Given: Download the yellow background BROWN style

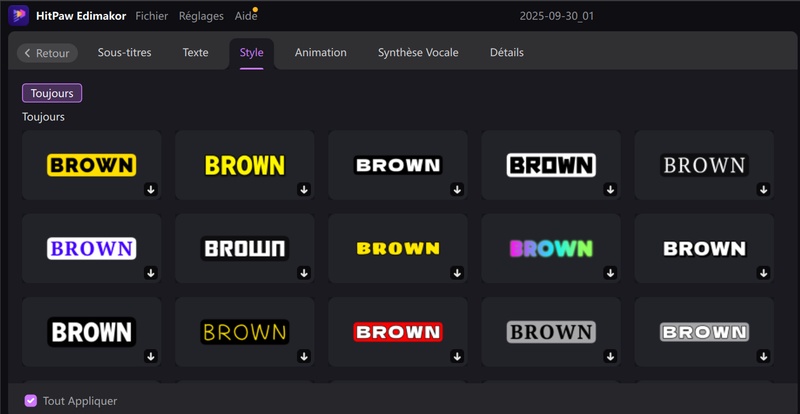Looking at the screenshot, I should (x=150, y=188).
